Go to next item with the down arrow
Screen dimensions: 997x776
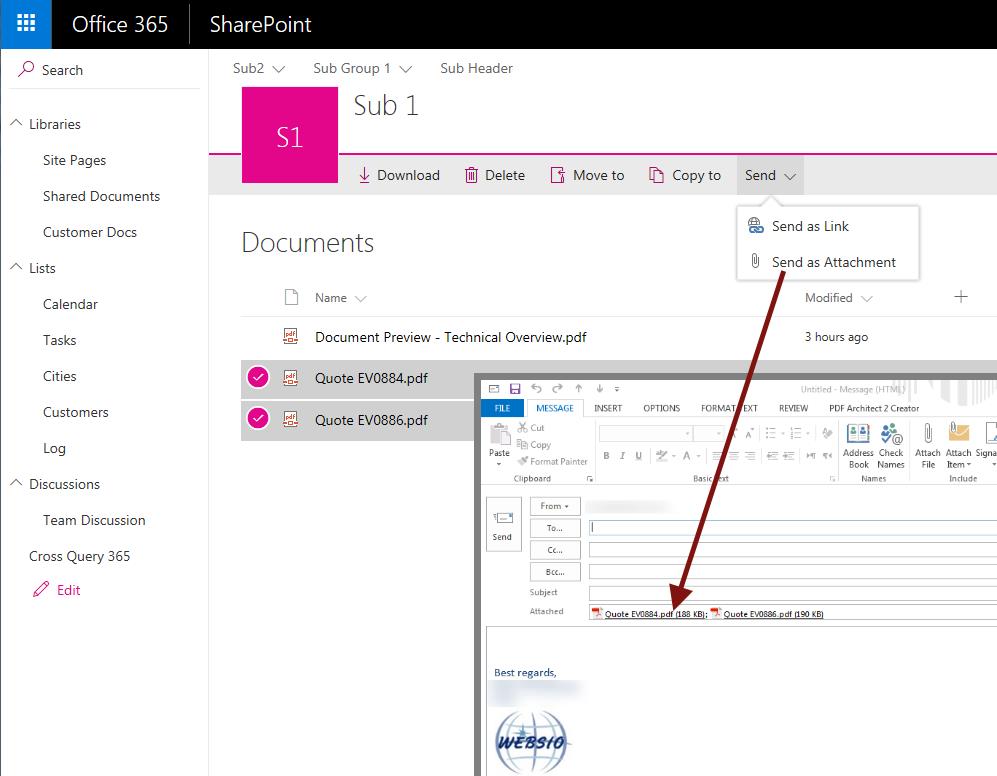600,389
